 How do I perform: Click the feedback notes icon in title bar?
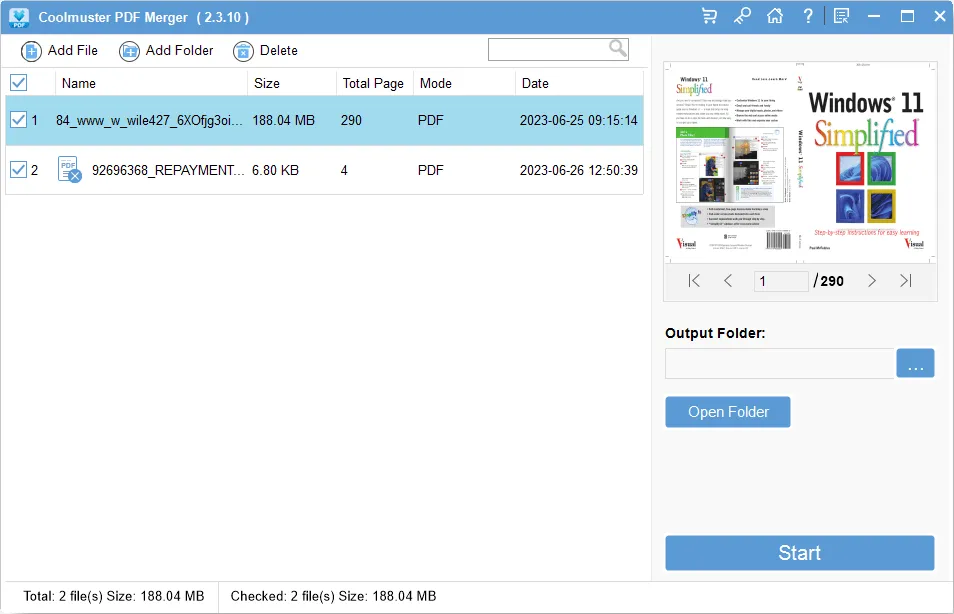pos(841,16)
